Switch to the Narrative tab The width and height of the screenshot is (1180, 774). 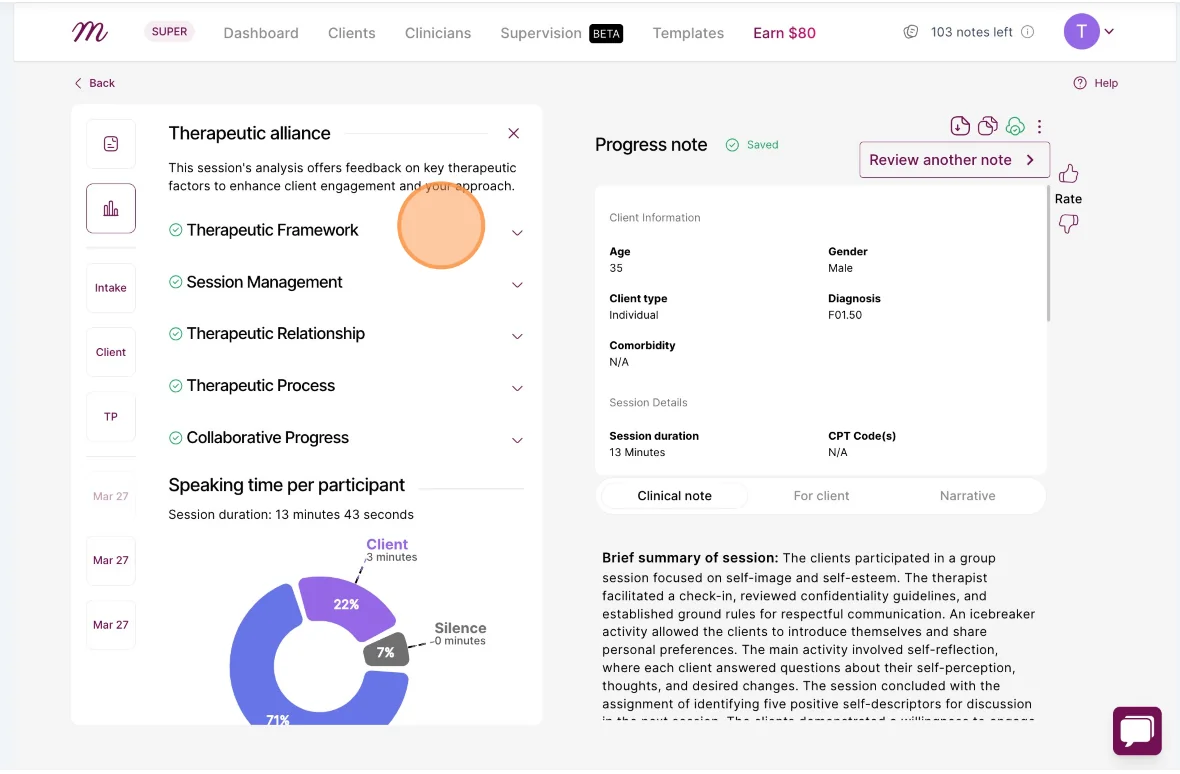(x=968, y=496)
